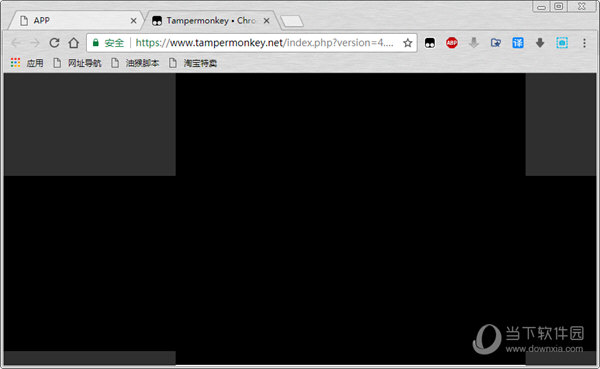Click the gray download arrow extension icon
This screenshot has height=369, width=600.
[x=474, y=42]
